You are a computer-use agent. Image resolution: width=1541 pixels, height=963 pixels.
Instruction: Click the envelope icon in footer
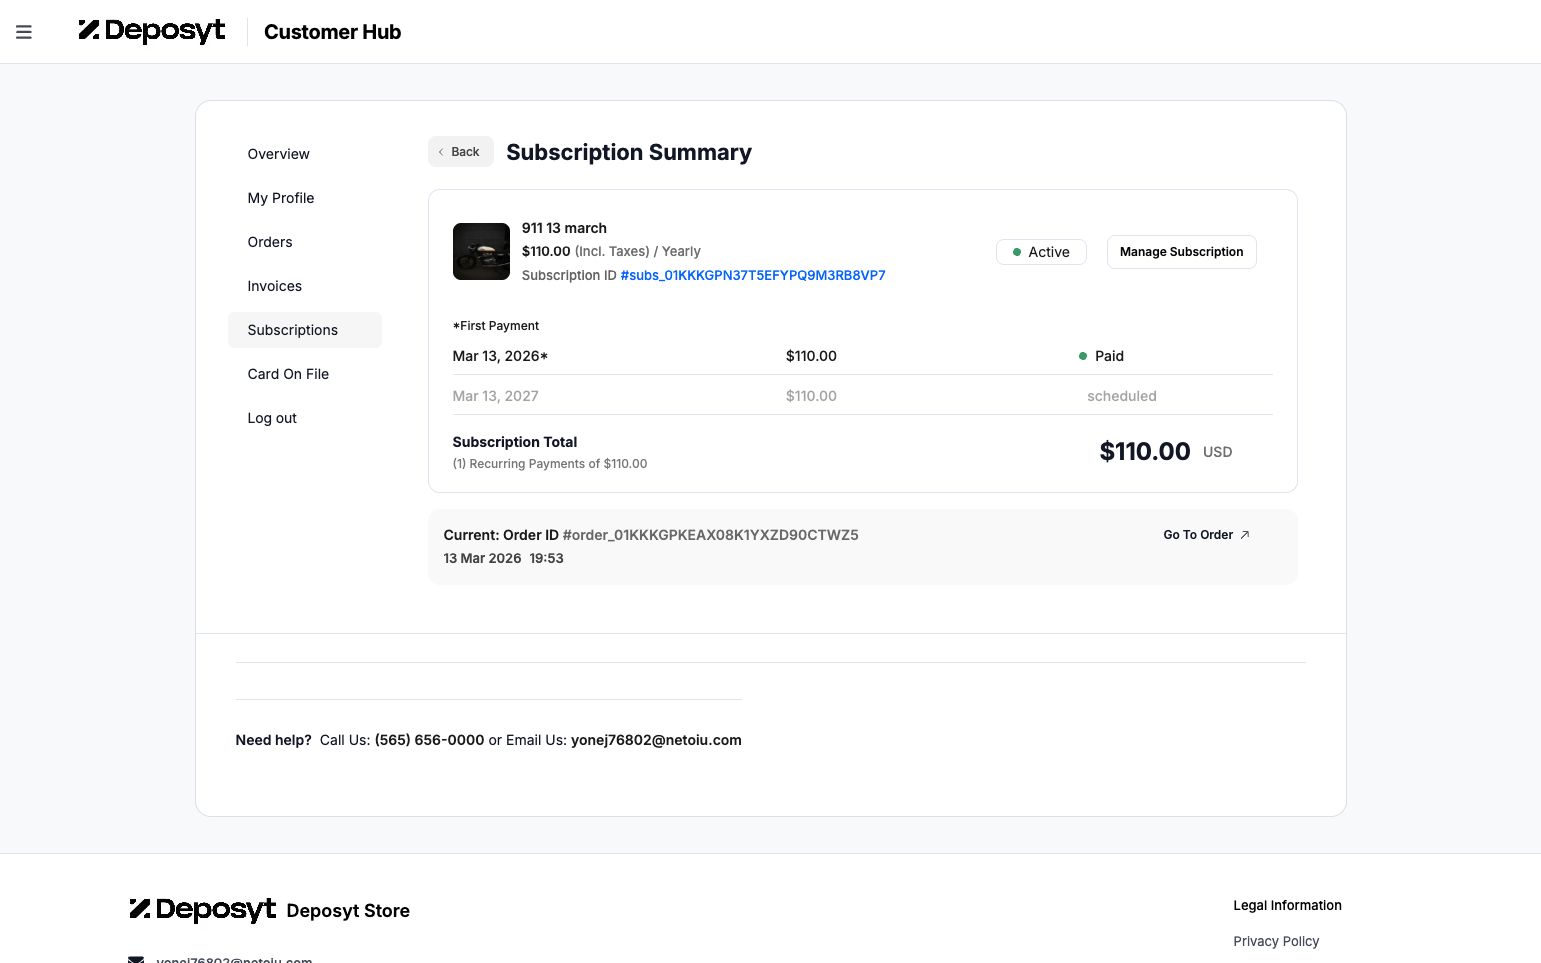pos(136,959)
